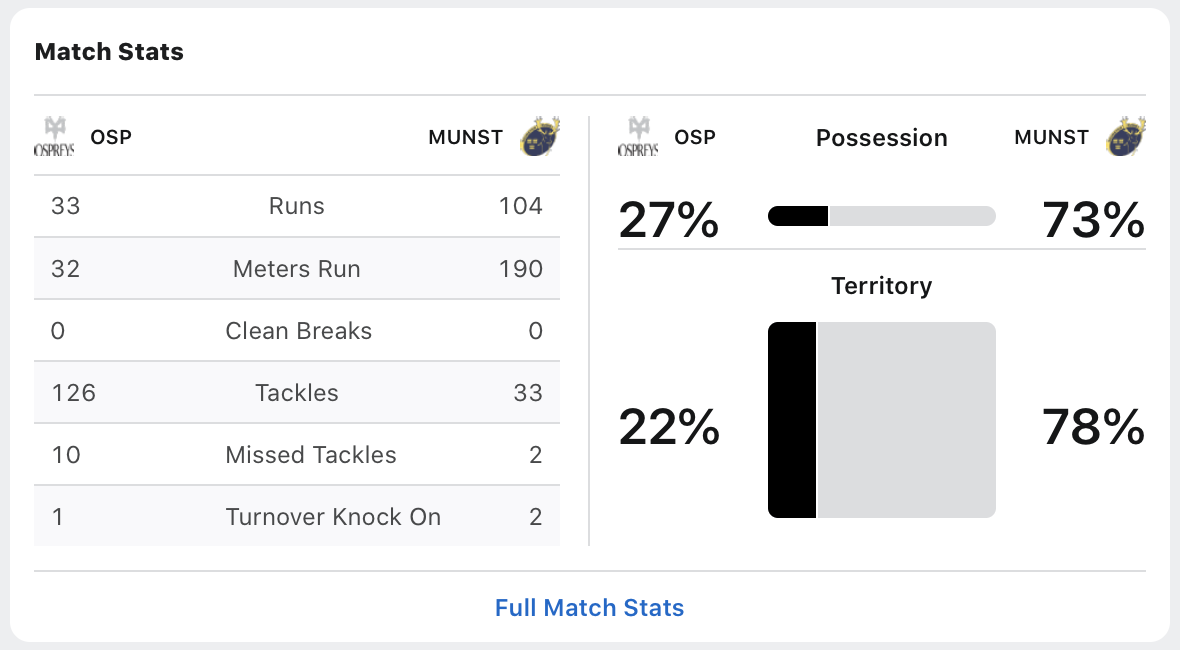Click the Munster crest in stats table header
This screenshot has height=650, width=1180.
(x=540, y=137)
